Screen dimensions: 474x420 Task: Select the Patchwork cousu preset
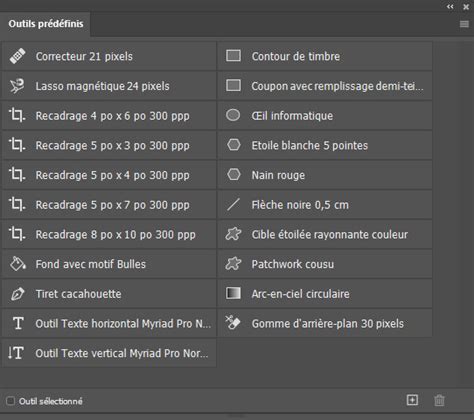point(325,264)
